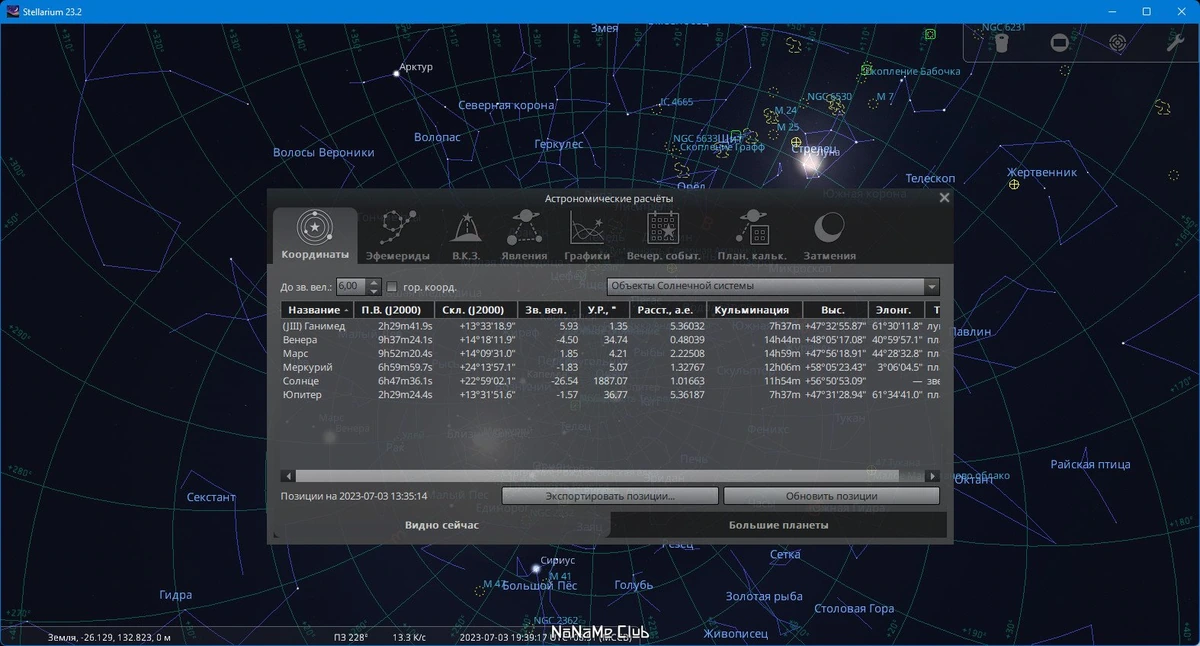Open the Вечер. событ. tab icon

(x=663, y=237)
